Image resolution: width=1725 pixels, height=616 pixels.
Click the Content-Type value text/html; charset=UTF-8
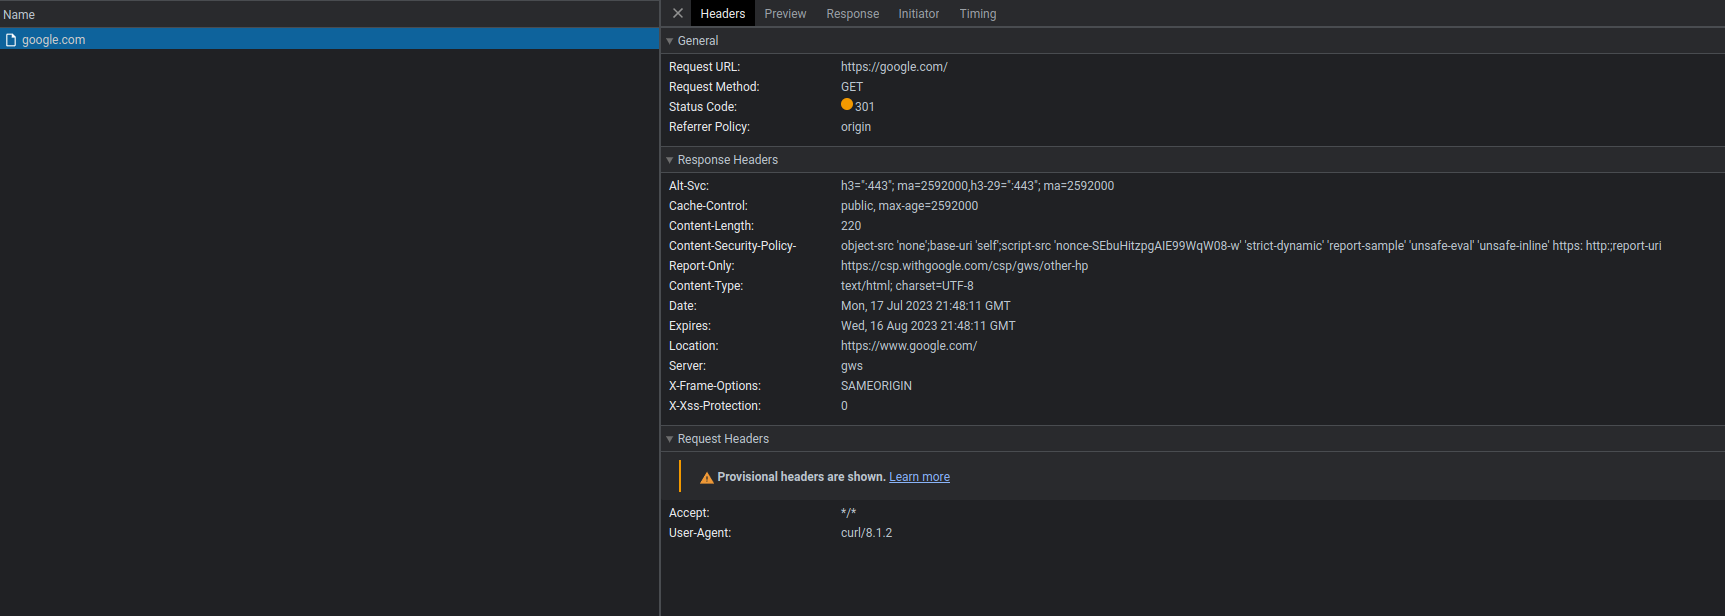coord(907,286)
